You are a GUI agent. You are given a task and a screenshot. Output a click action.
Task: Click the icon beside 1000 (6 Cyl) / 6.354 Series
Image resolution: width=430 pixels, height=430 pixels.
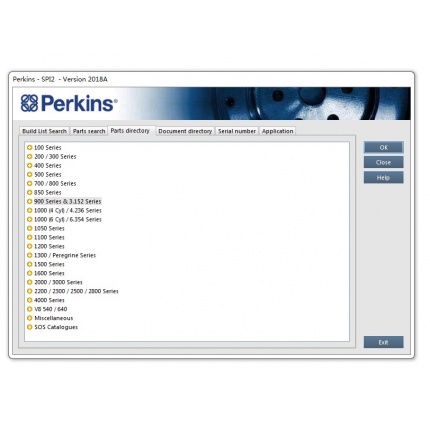coord(30,219)
